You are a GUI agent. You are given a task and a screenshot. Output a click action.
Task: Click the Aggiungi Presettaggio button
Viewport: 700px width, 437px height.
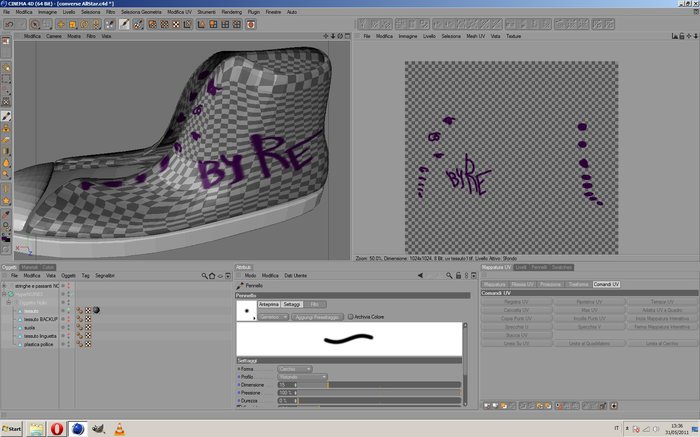click(317, 317)
